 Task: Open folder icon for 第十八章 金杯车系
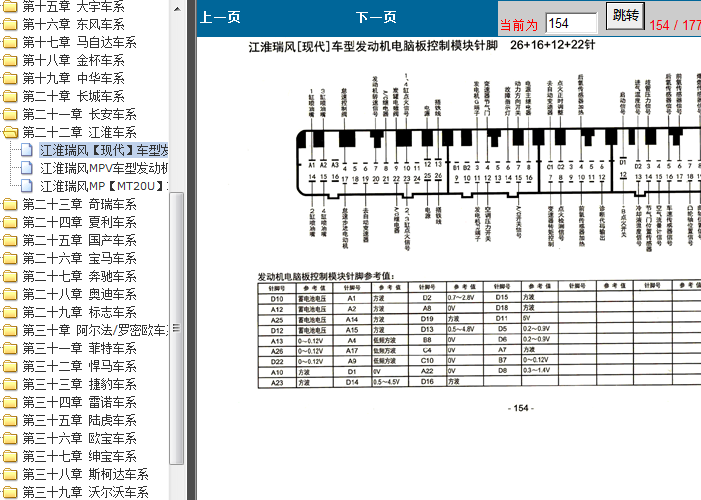(10, 60)
